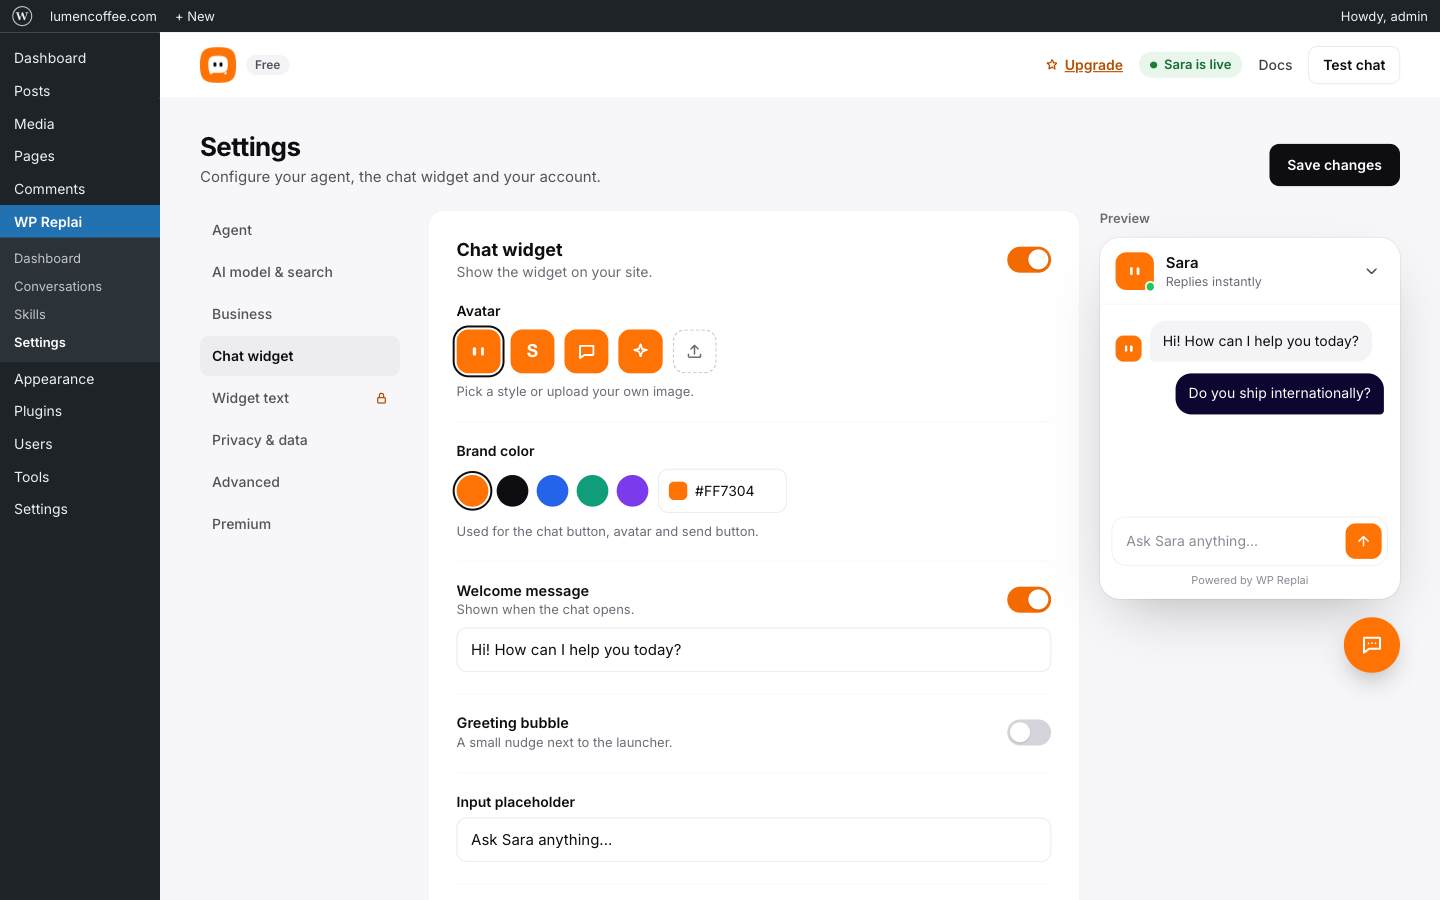Open the Docs link
Viewport: 1440px width, 900px height.
tap(1275, 65)
